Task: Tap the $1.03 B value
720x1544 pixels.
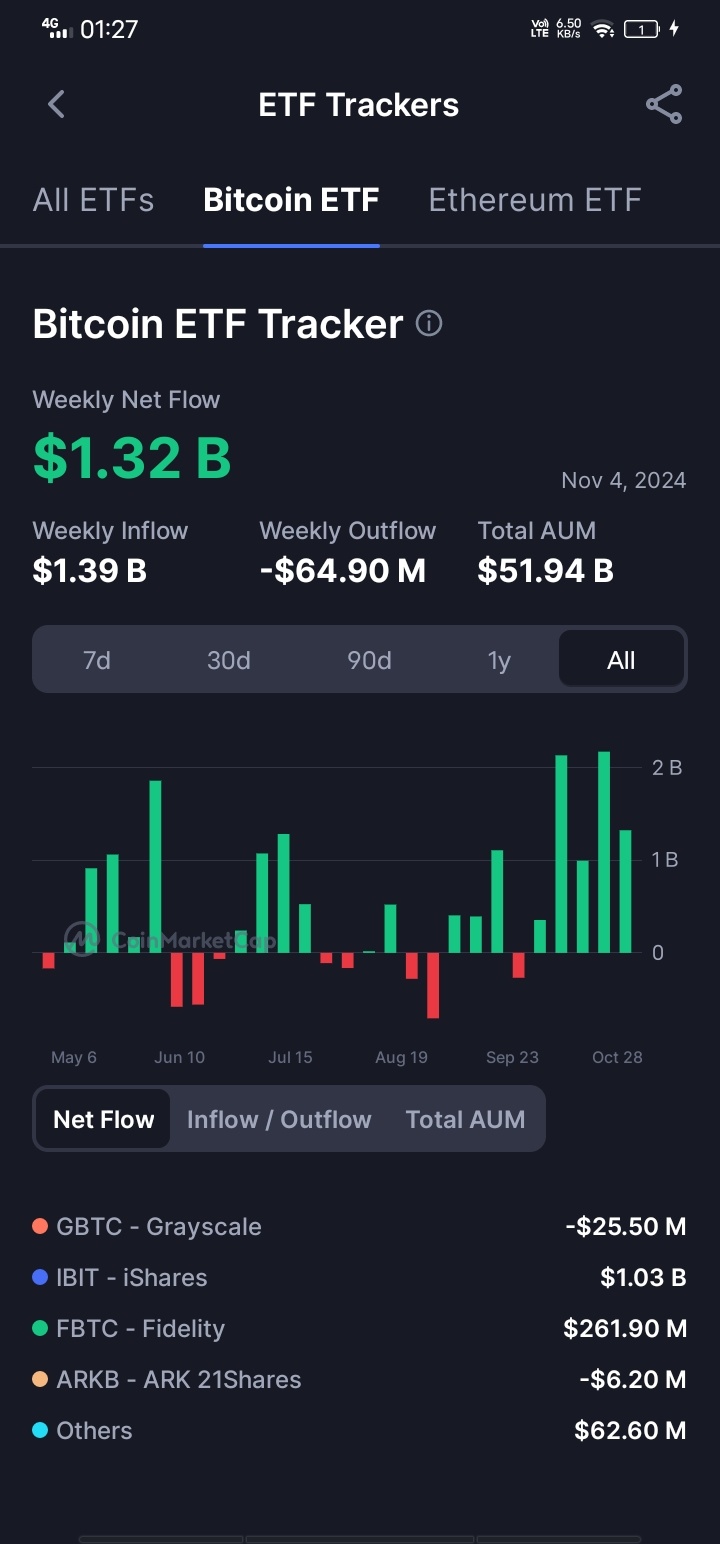Action: (643, 1278)
